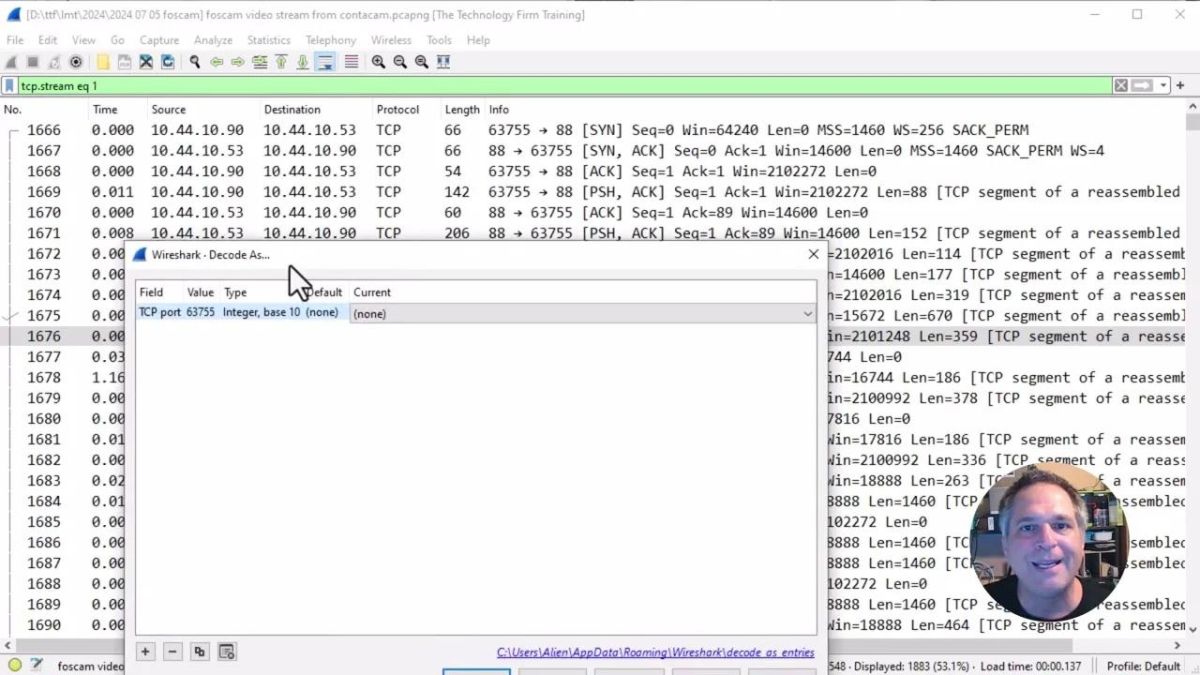
Task: Add new Decode As entry
Action: (145, 652)
